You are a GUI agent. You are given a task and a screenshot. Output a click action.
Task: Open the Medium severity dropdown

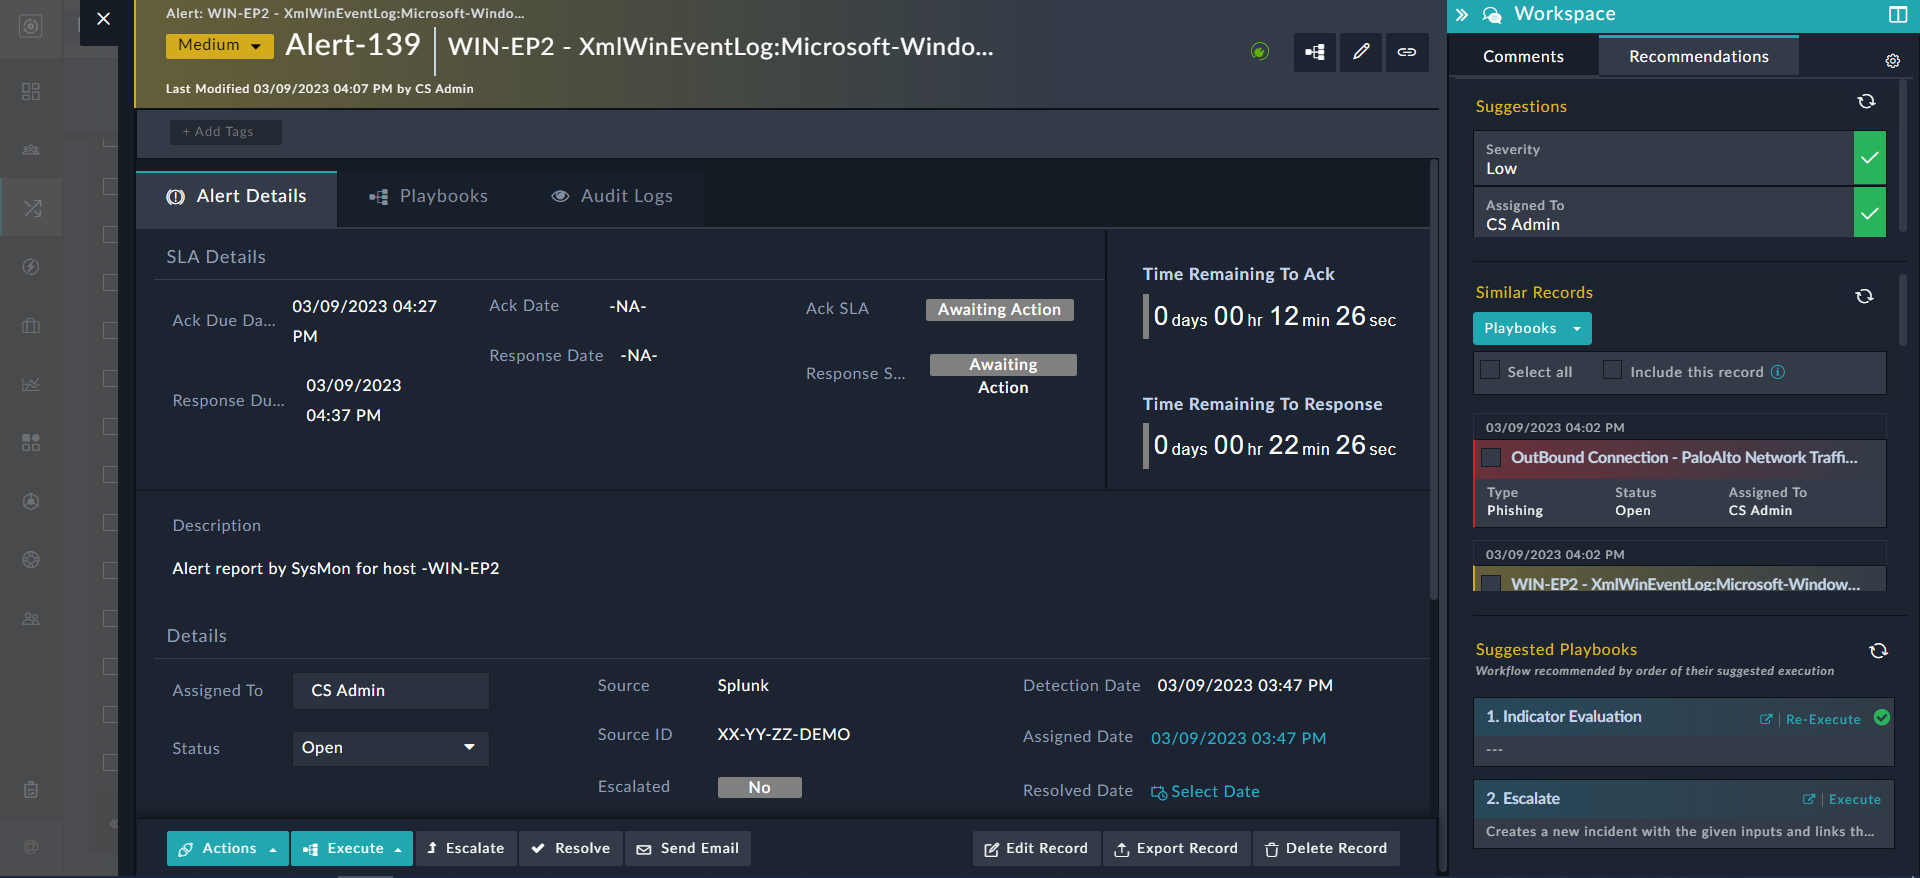[219, 45]
